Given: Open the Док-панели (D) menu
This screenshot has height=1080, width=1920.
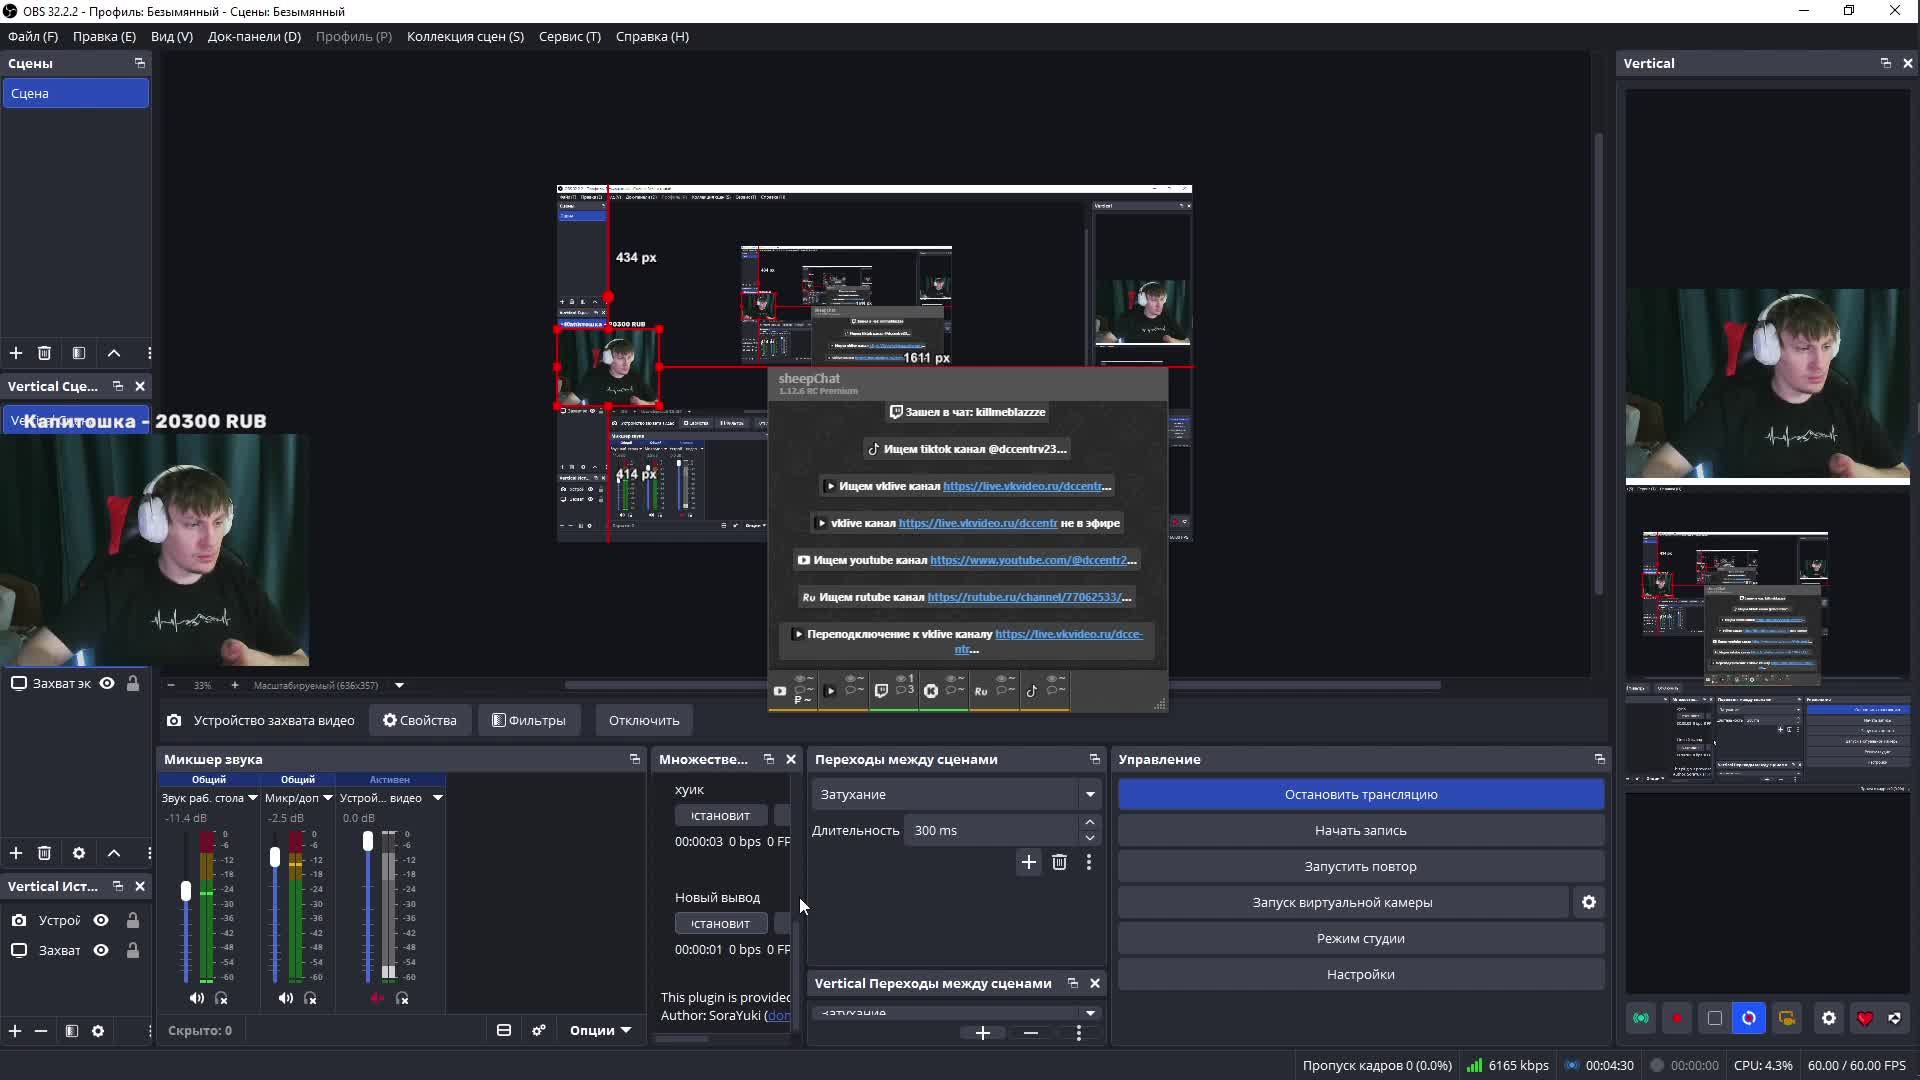Looking at the screenshot, I should point(254,36).
